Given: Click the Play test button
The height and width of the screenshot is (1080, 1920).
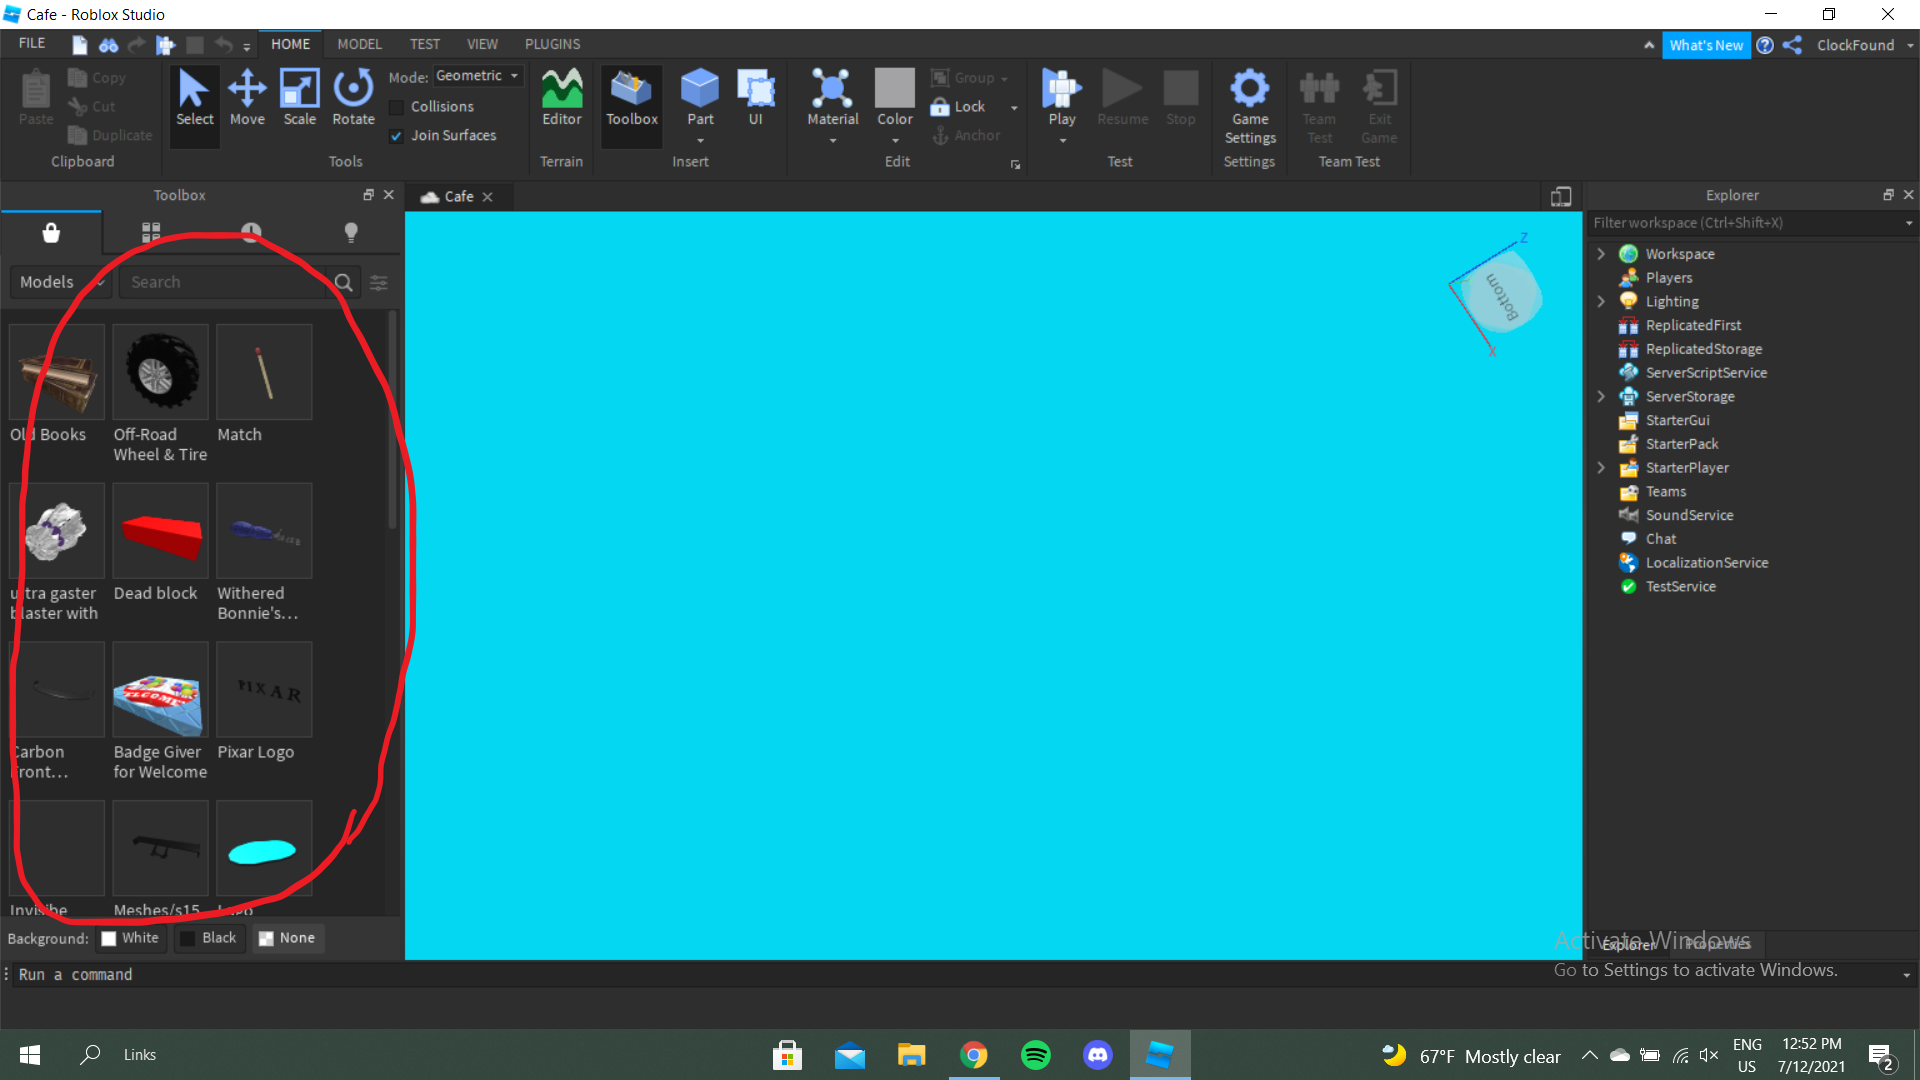Looking at the screenshot, I should pyautogui.click(x=1061, y=90).
